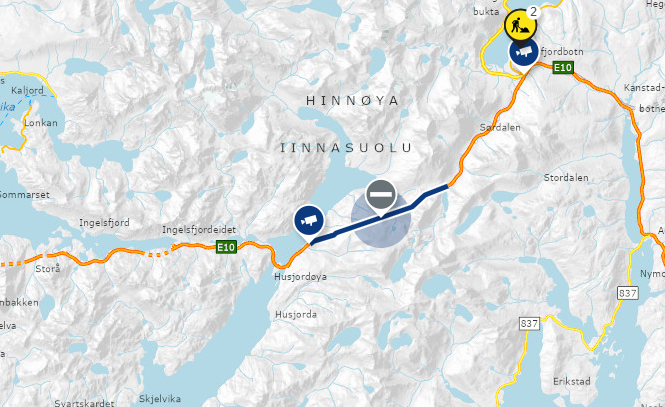665x407 pixels.
Task: Click the 837 road shield above Erikstad
Action: pyautogui.click(x=529, y=324)
